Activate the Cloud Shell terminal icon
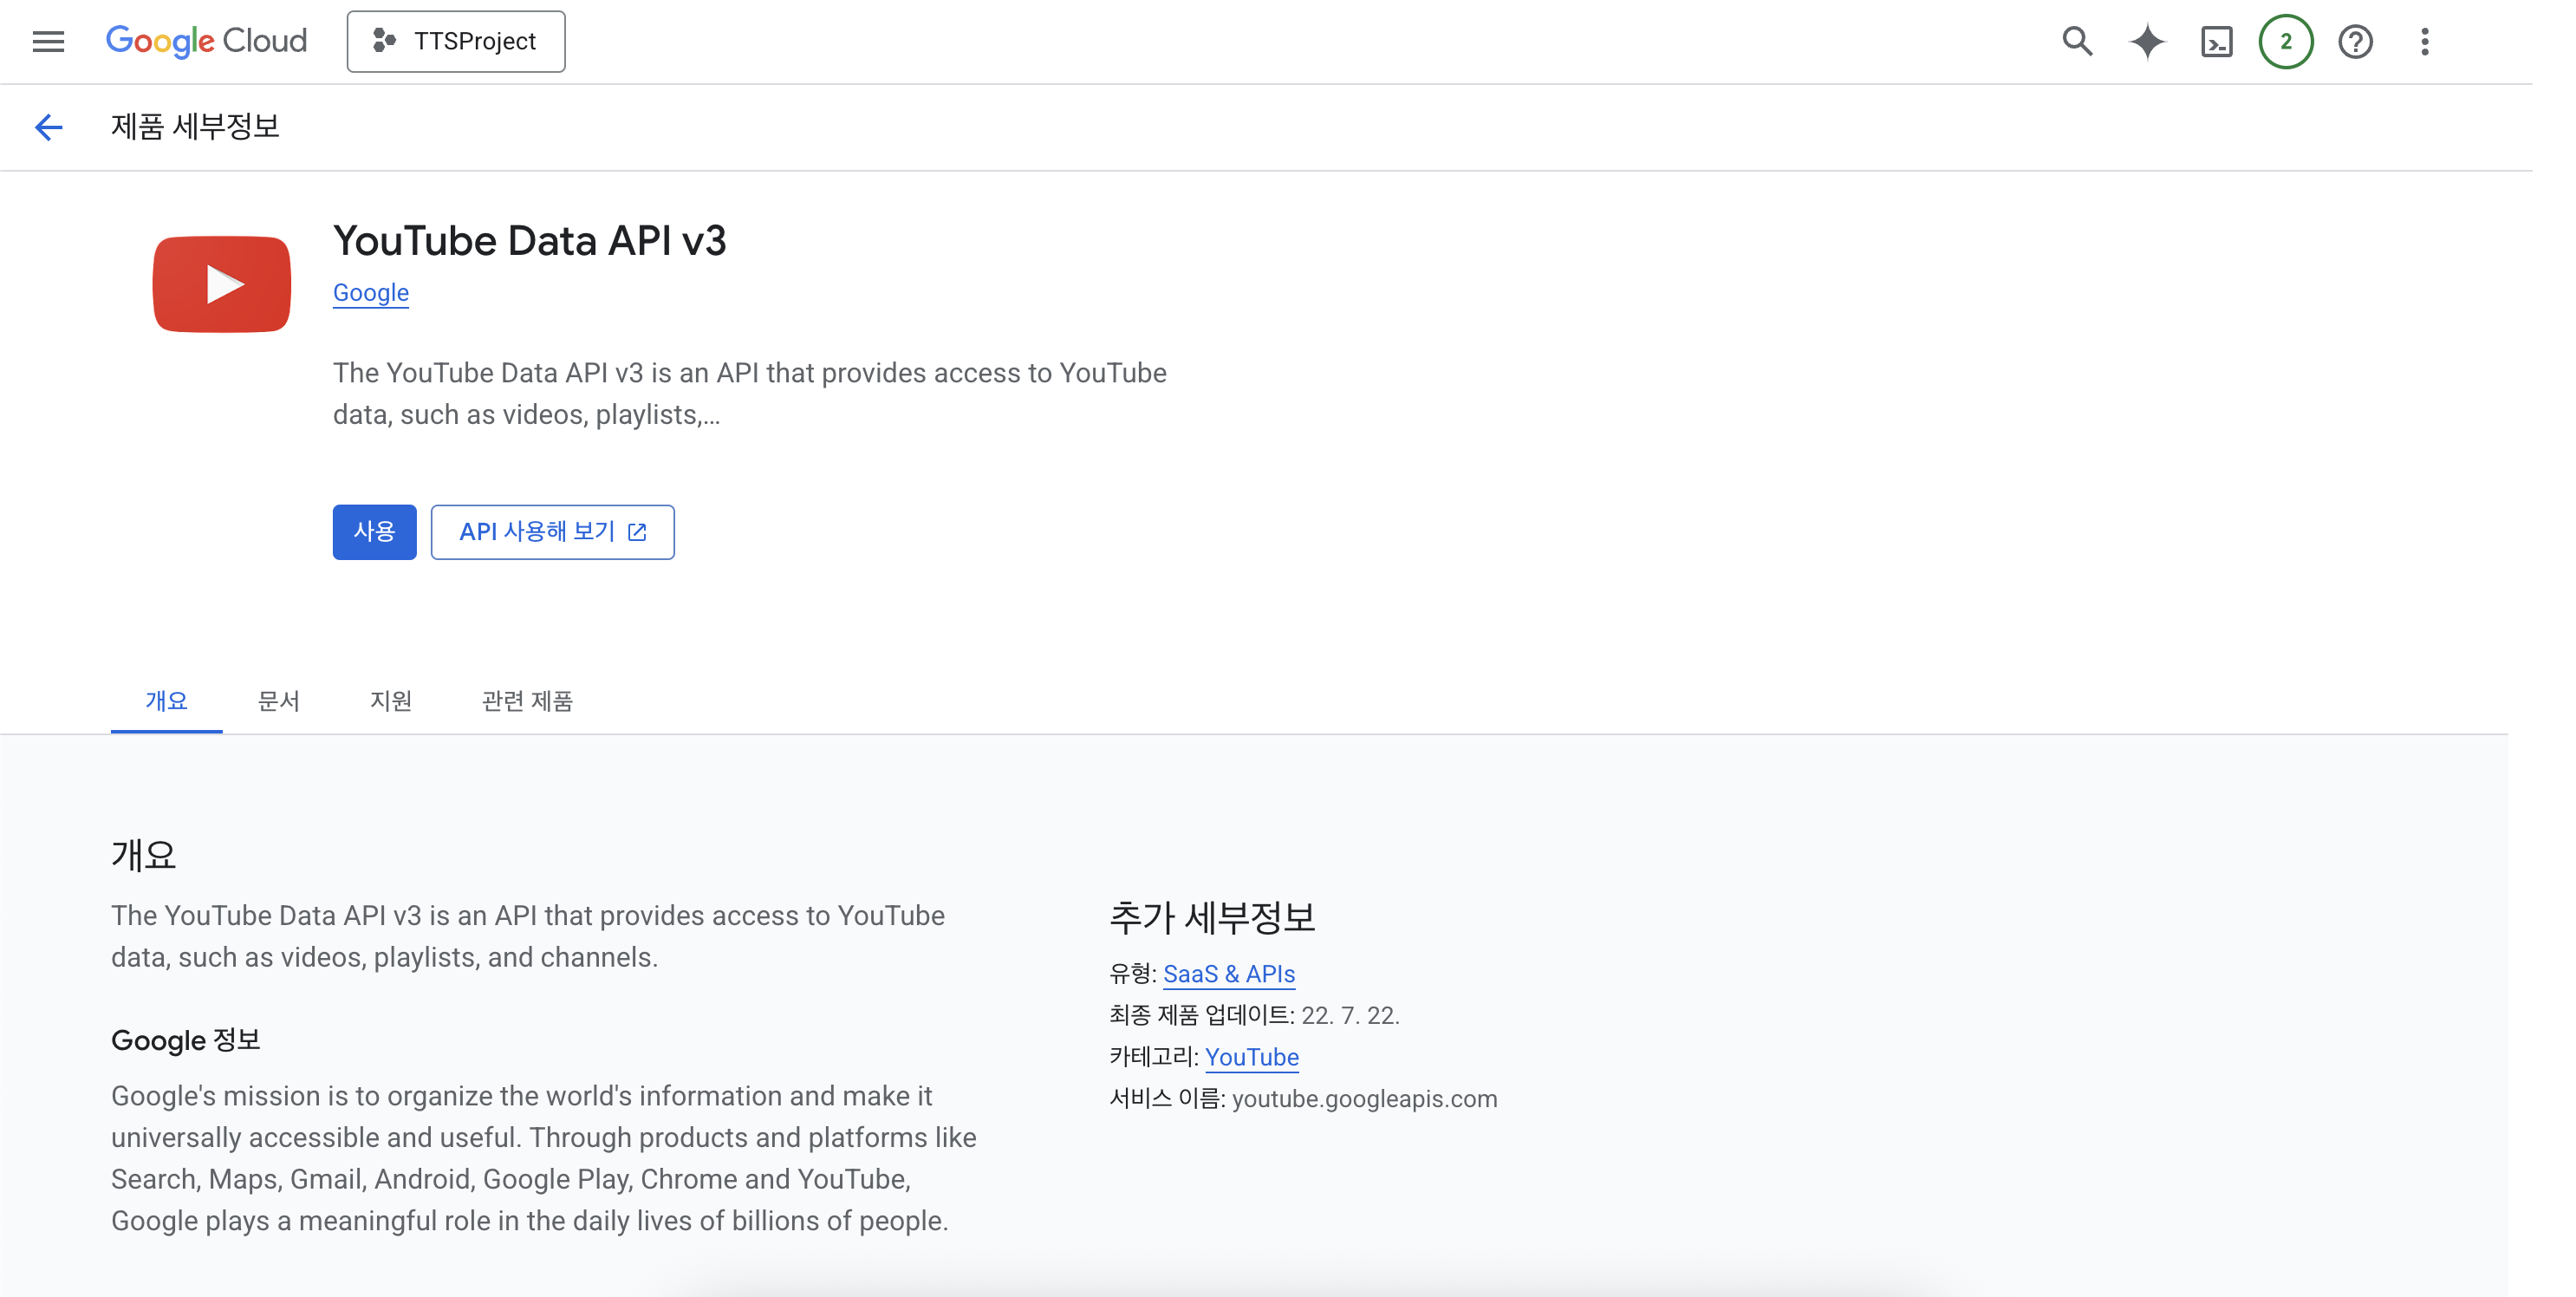 coord(2217,41)
